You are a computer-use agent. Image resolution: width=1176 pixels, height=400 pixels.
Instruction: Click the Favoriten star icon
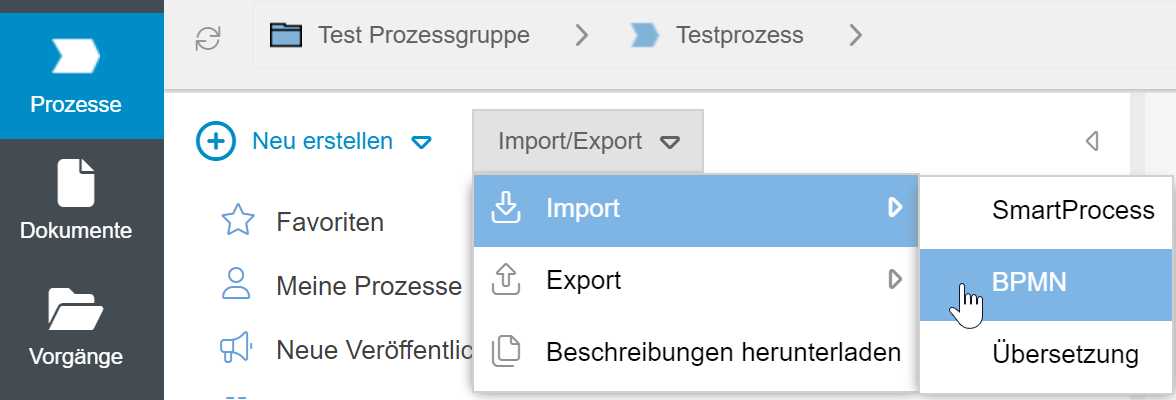(x=238, y=221)
